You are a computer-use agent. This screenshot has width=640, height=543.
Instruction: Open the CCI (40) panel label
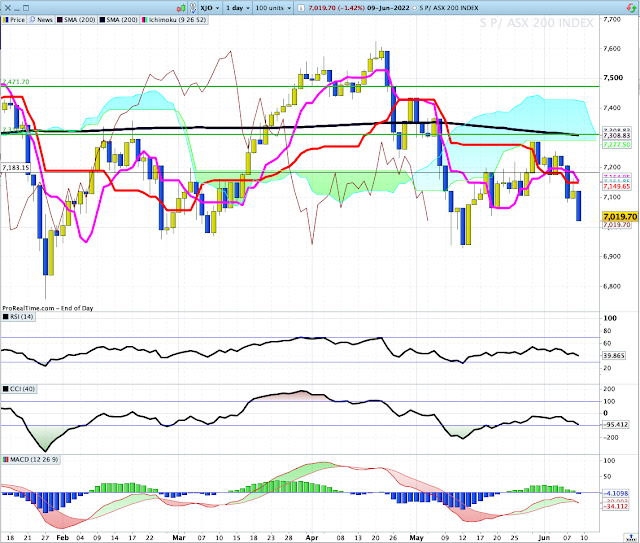point(19,389)
